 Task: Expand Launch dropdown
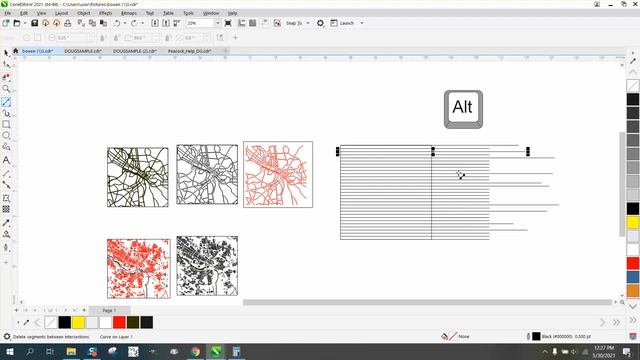[362, 23]
